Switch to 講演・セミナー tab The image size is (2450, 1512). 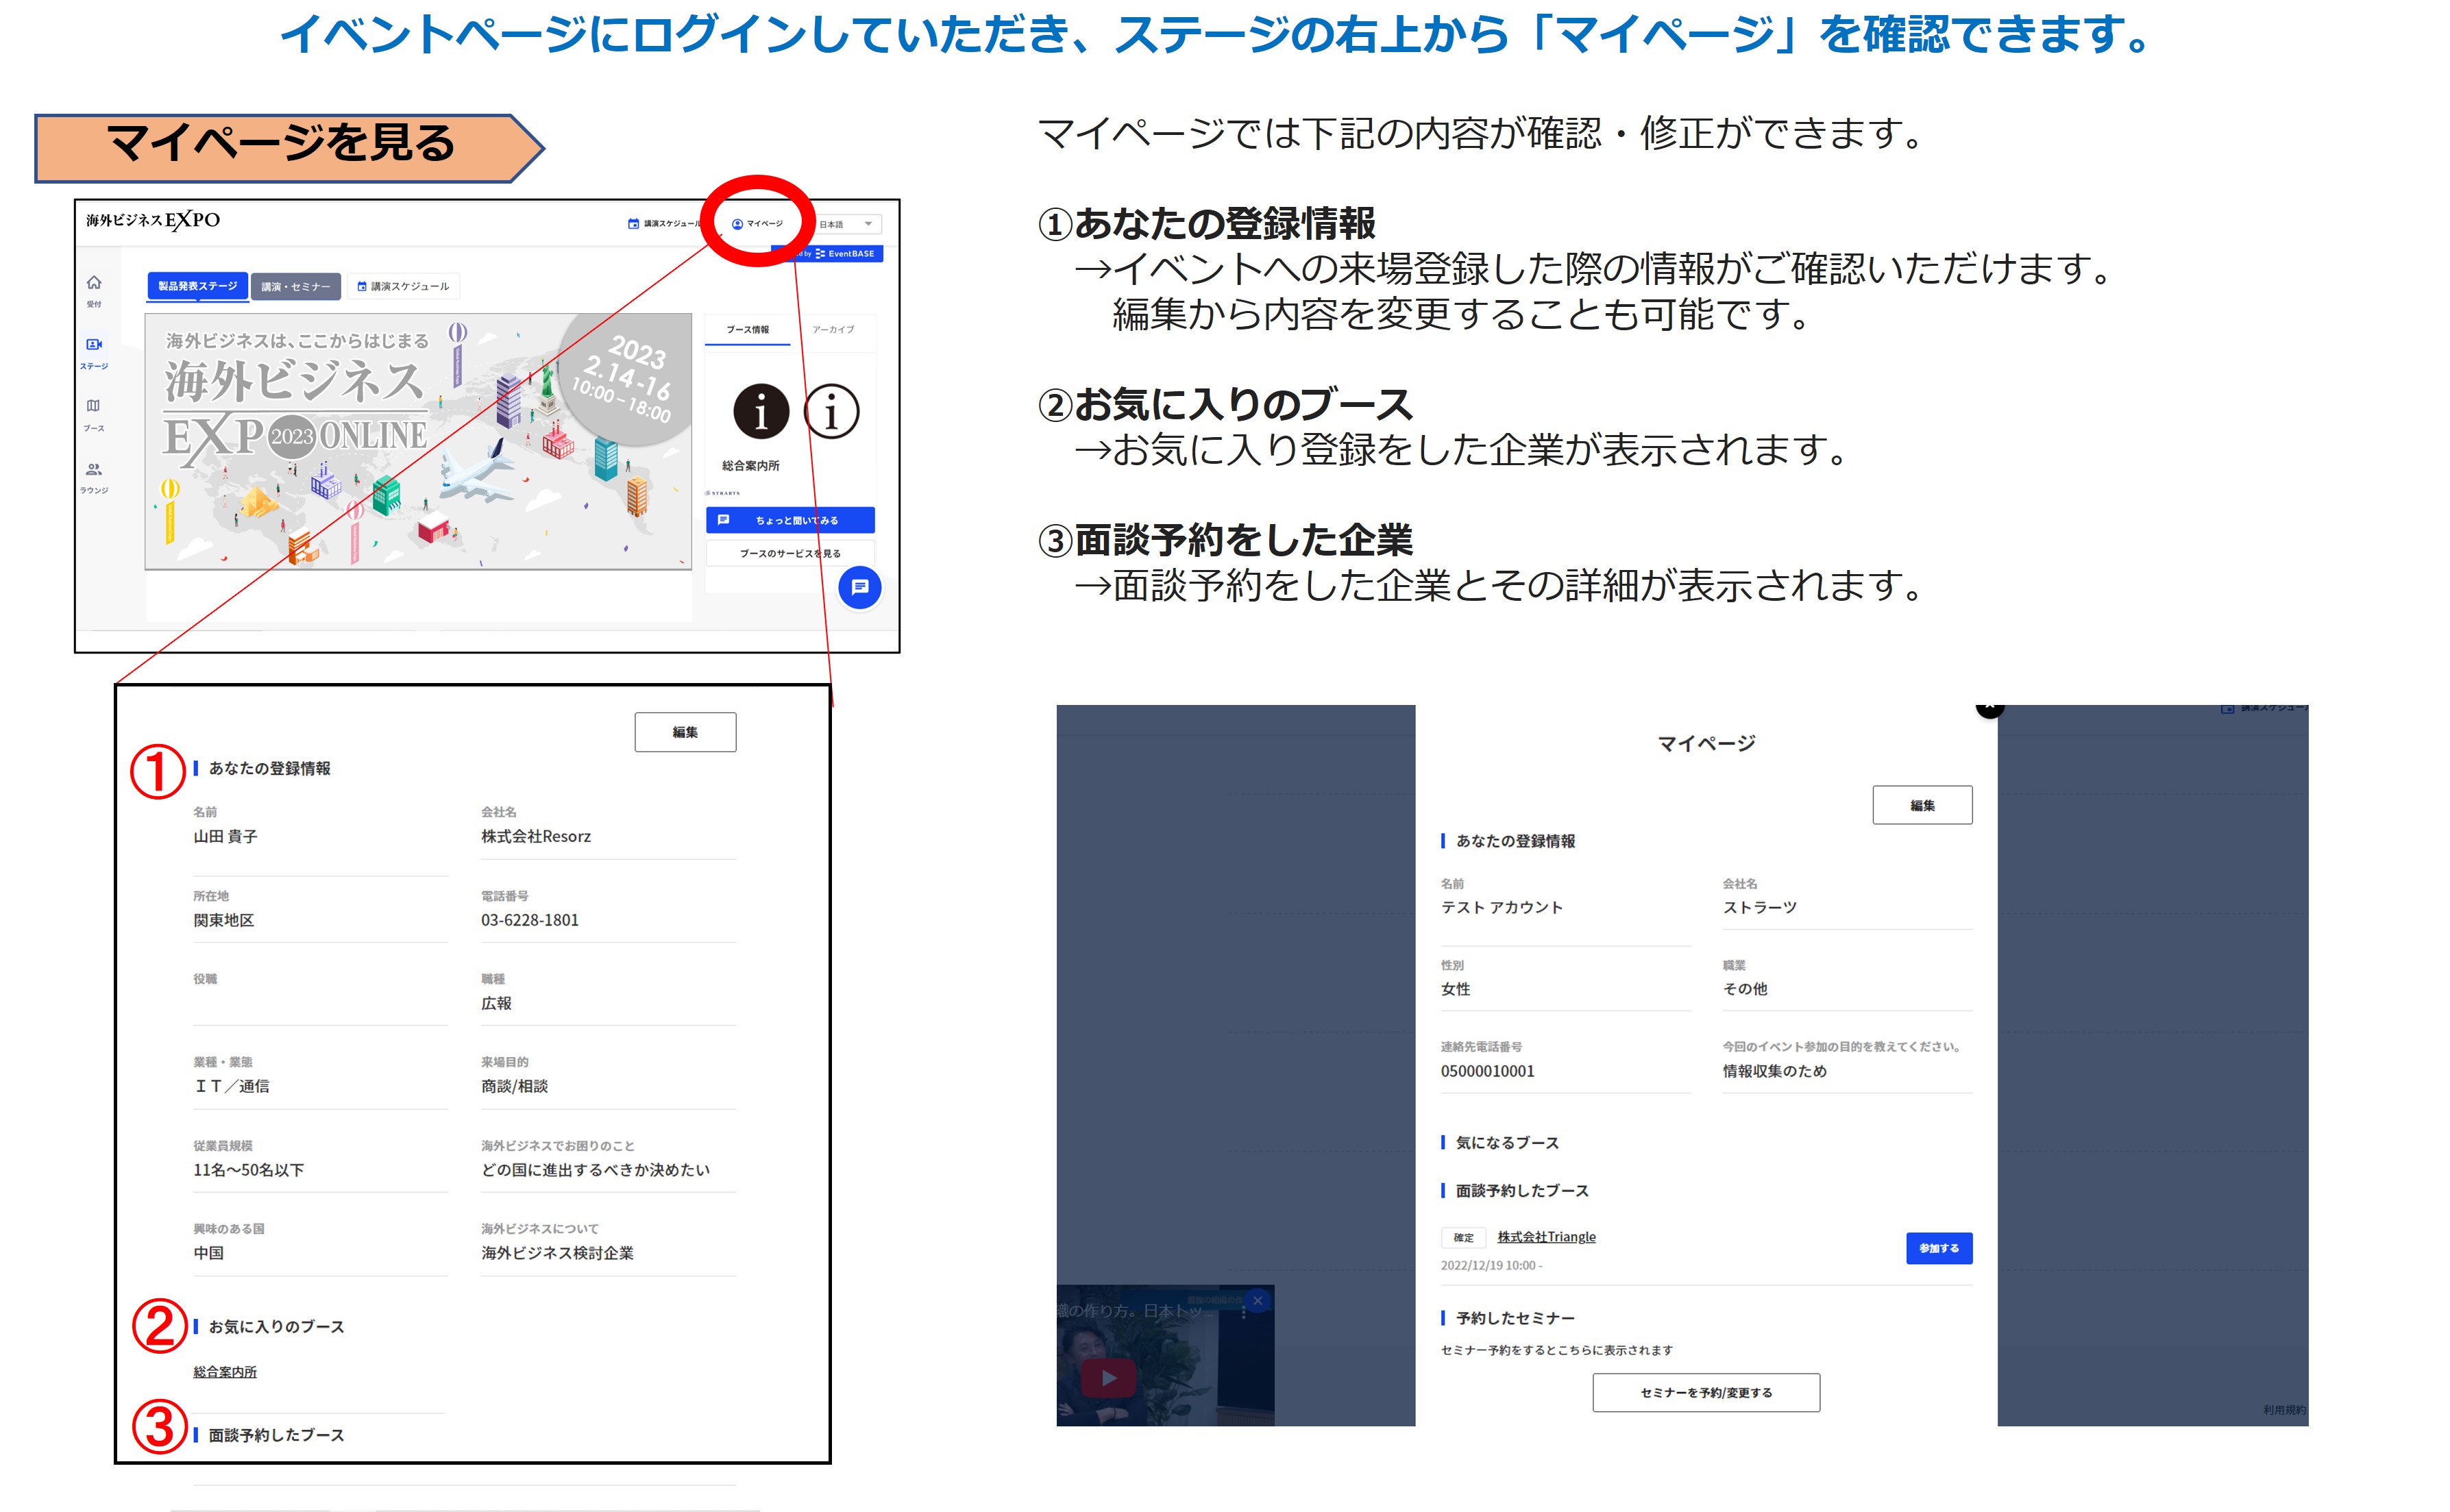(x=296, y=286)
